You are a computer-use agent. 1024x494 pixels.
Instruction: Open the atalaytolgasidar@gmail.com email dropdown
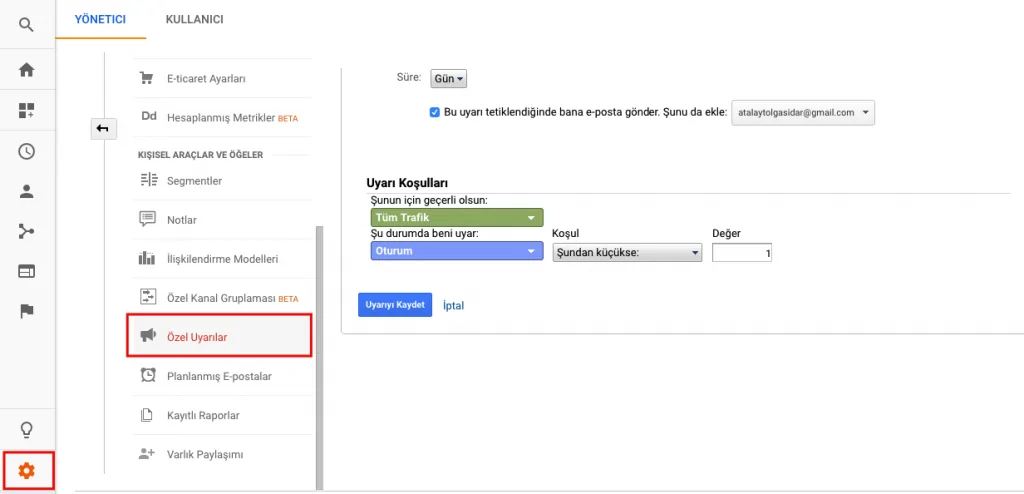[803, 112]
